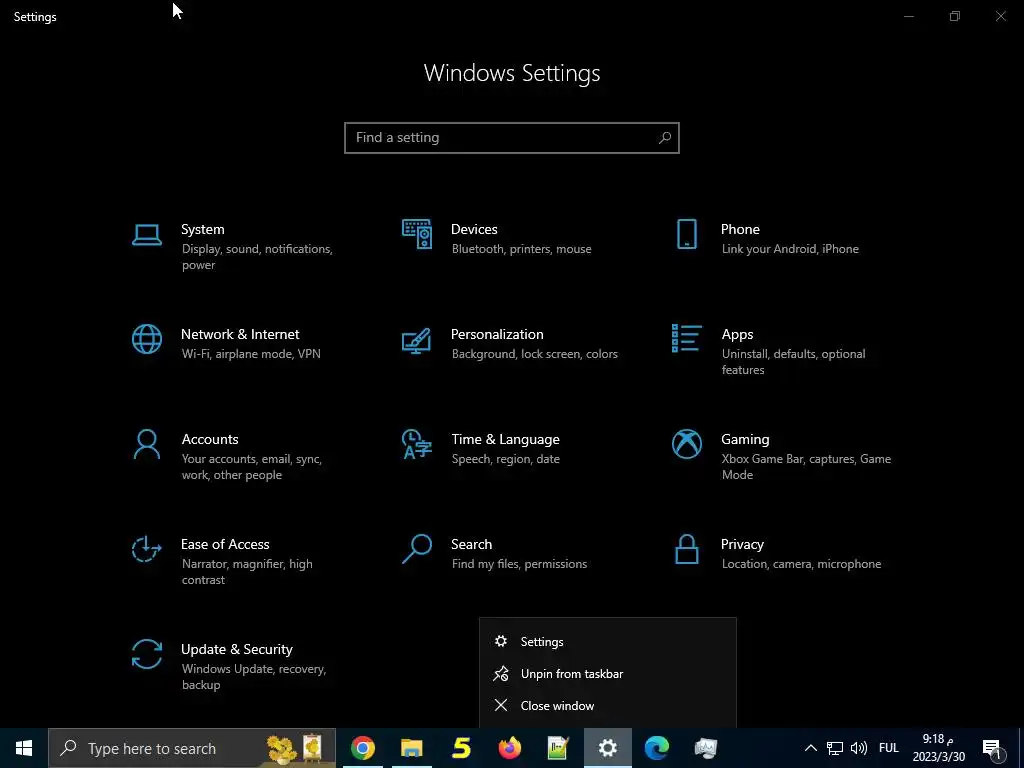Click the Ease of Access icon
The image size is (1024, 768).
pyautogui.click(x=146, y=549)
